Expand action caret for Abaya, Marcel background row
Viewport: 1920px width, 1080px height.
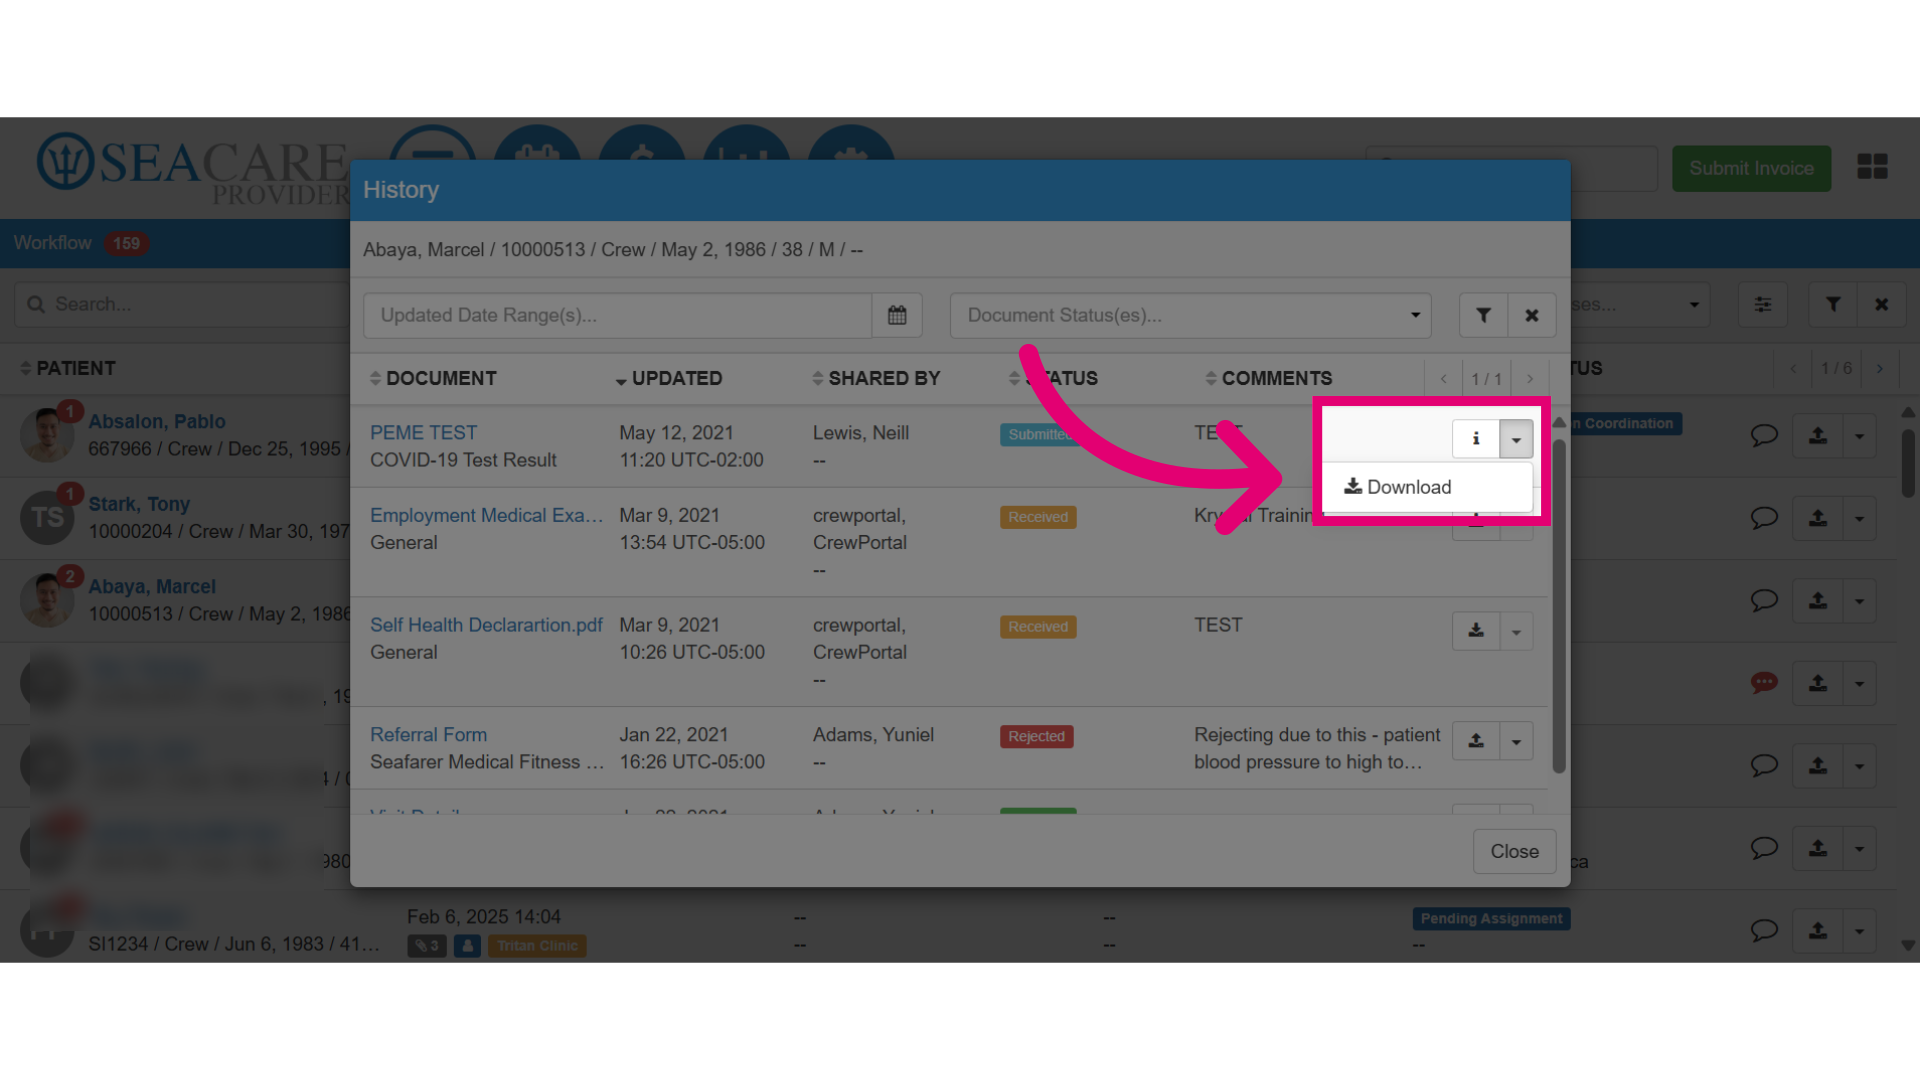pyautogui.click(x=1859, y=600)
